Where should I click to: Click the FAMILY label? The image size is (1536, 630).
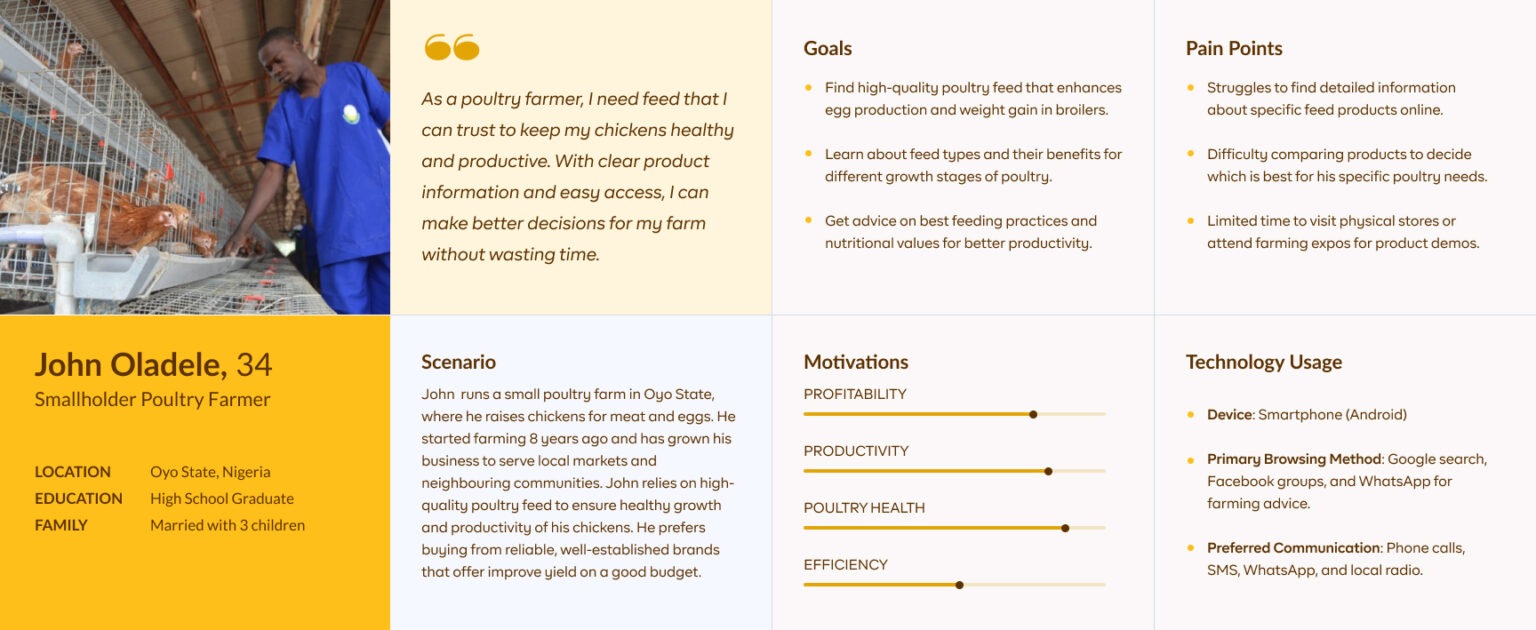[x=61, y=525]
